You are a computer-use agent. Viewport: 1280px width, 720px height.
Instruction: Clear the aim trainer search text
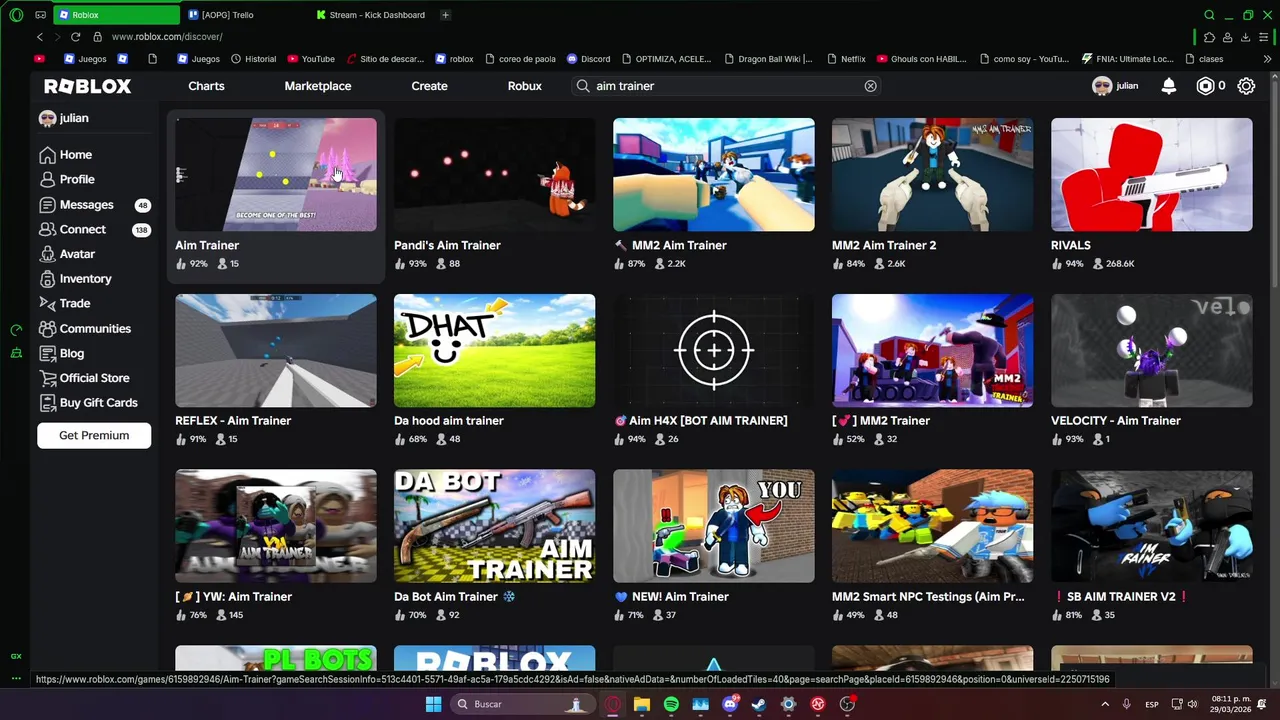[870, 86]
